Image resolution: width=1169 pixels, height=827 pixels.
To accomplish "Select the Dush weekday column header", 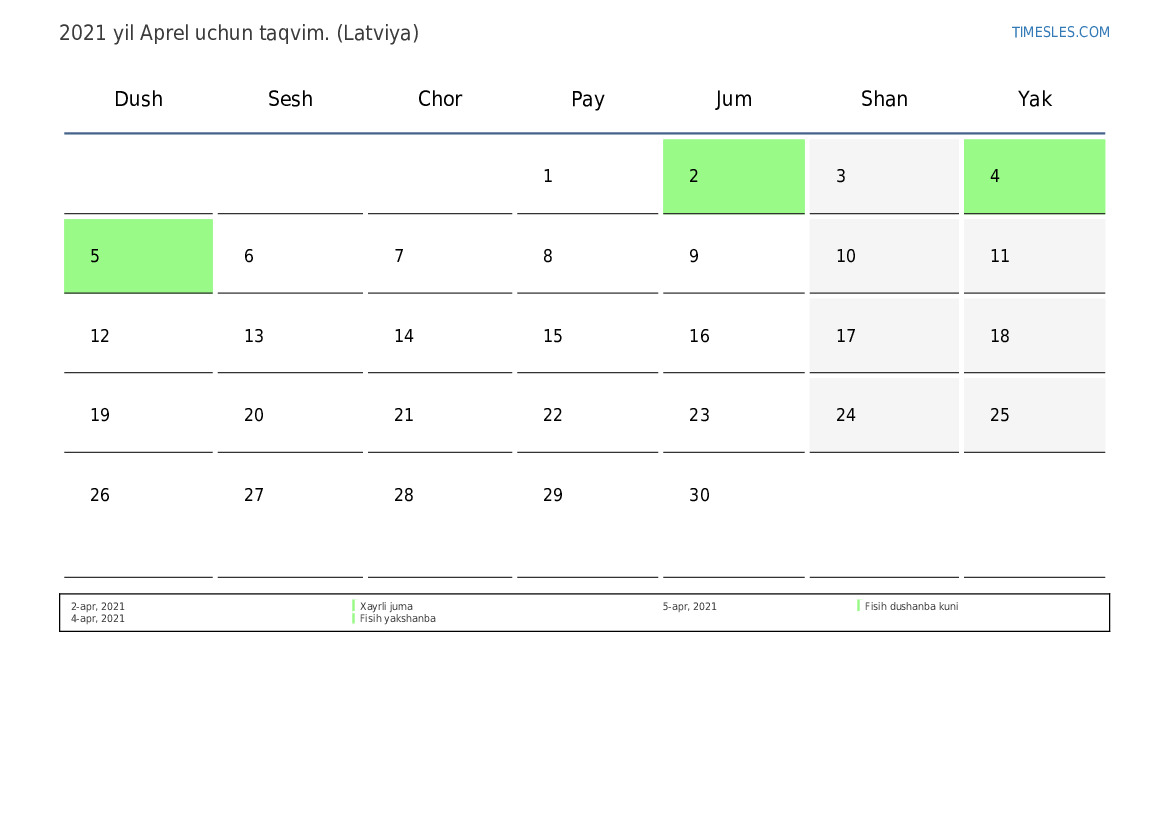I will tap(138, 99).
